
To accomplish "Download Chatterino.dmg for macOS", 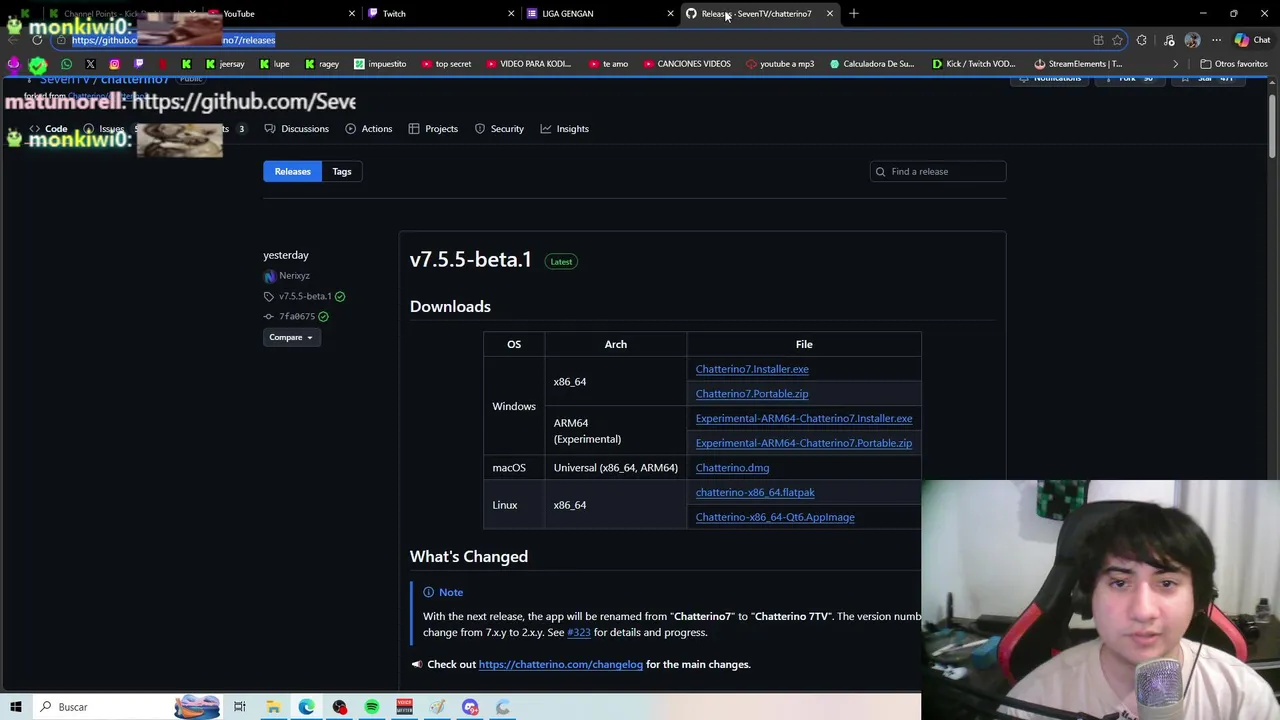I will click(732, 468).
